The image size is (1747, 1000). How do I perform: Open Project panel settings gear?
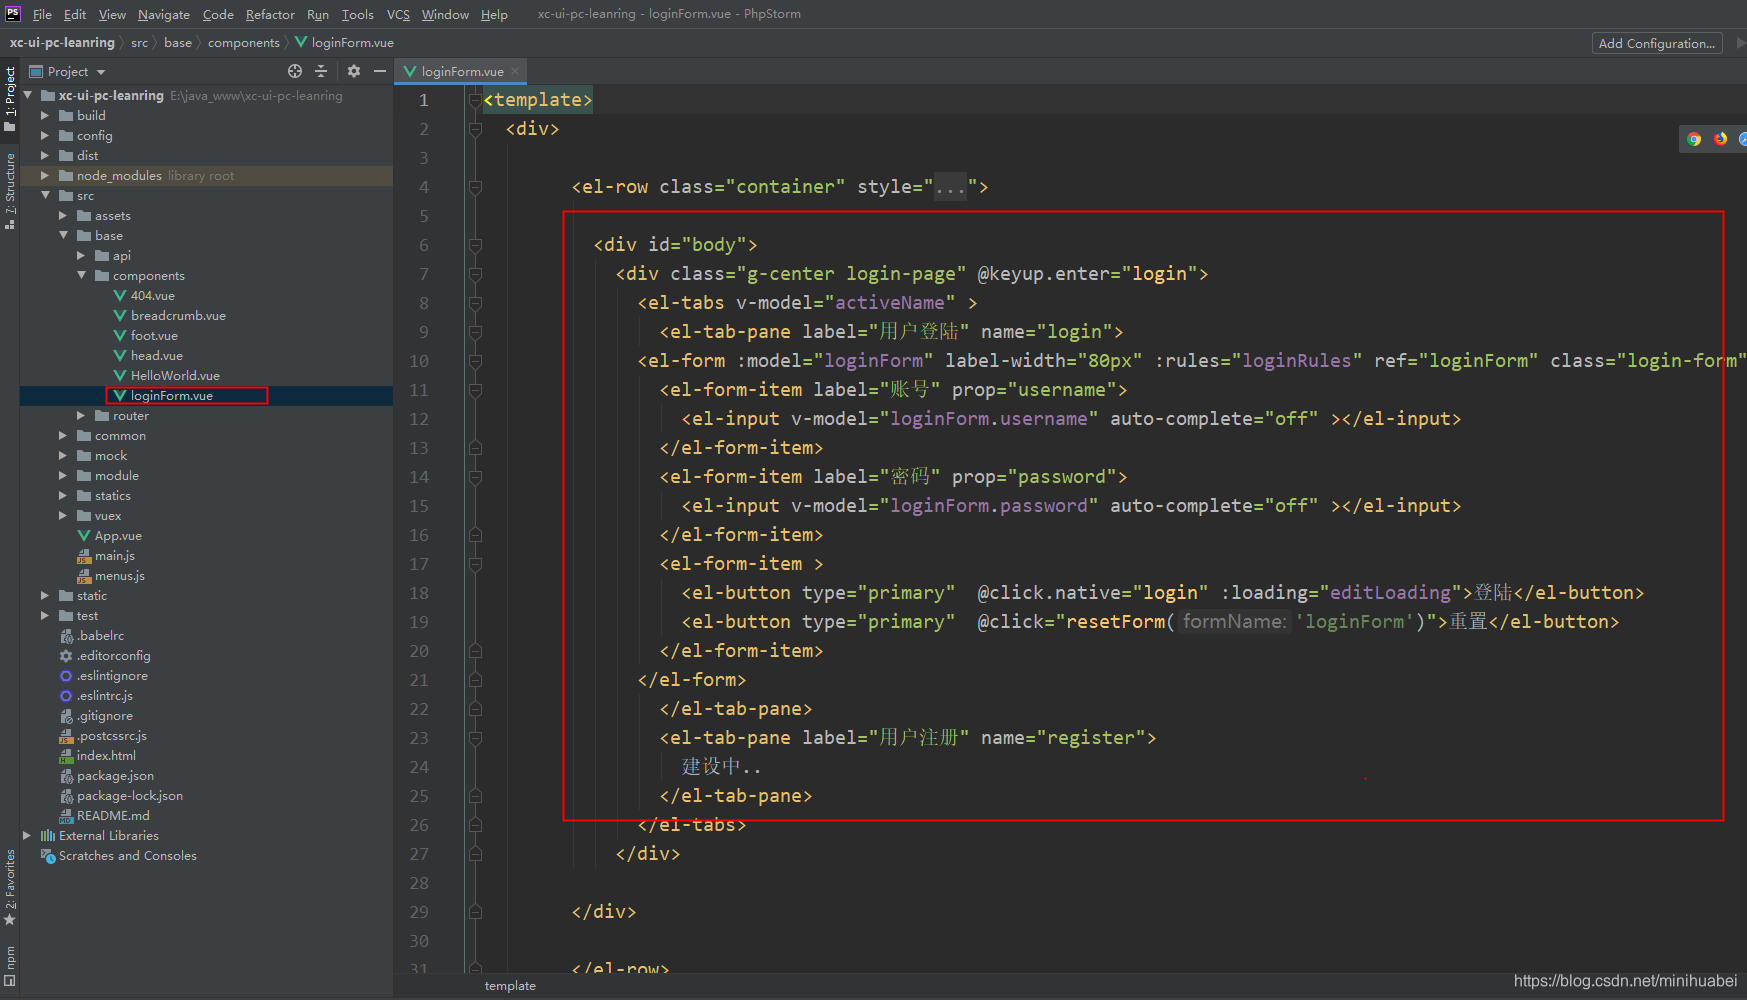coord(354,71)
